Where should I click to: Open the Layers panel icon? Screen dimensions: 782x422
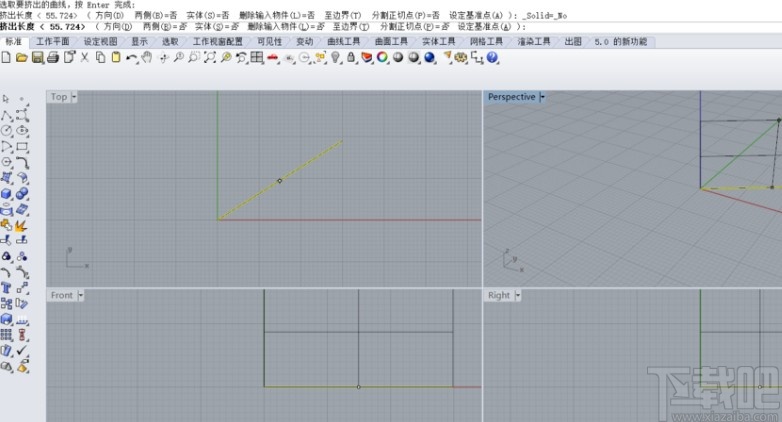[x=367, y=57]
